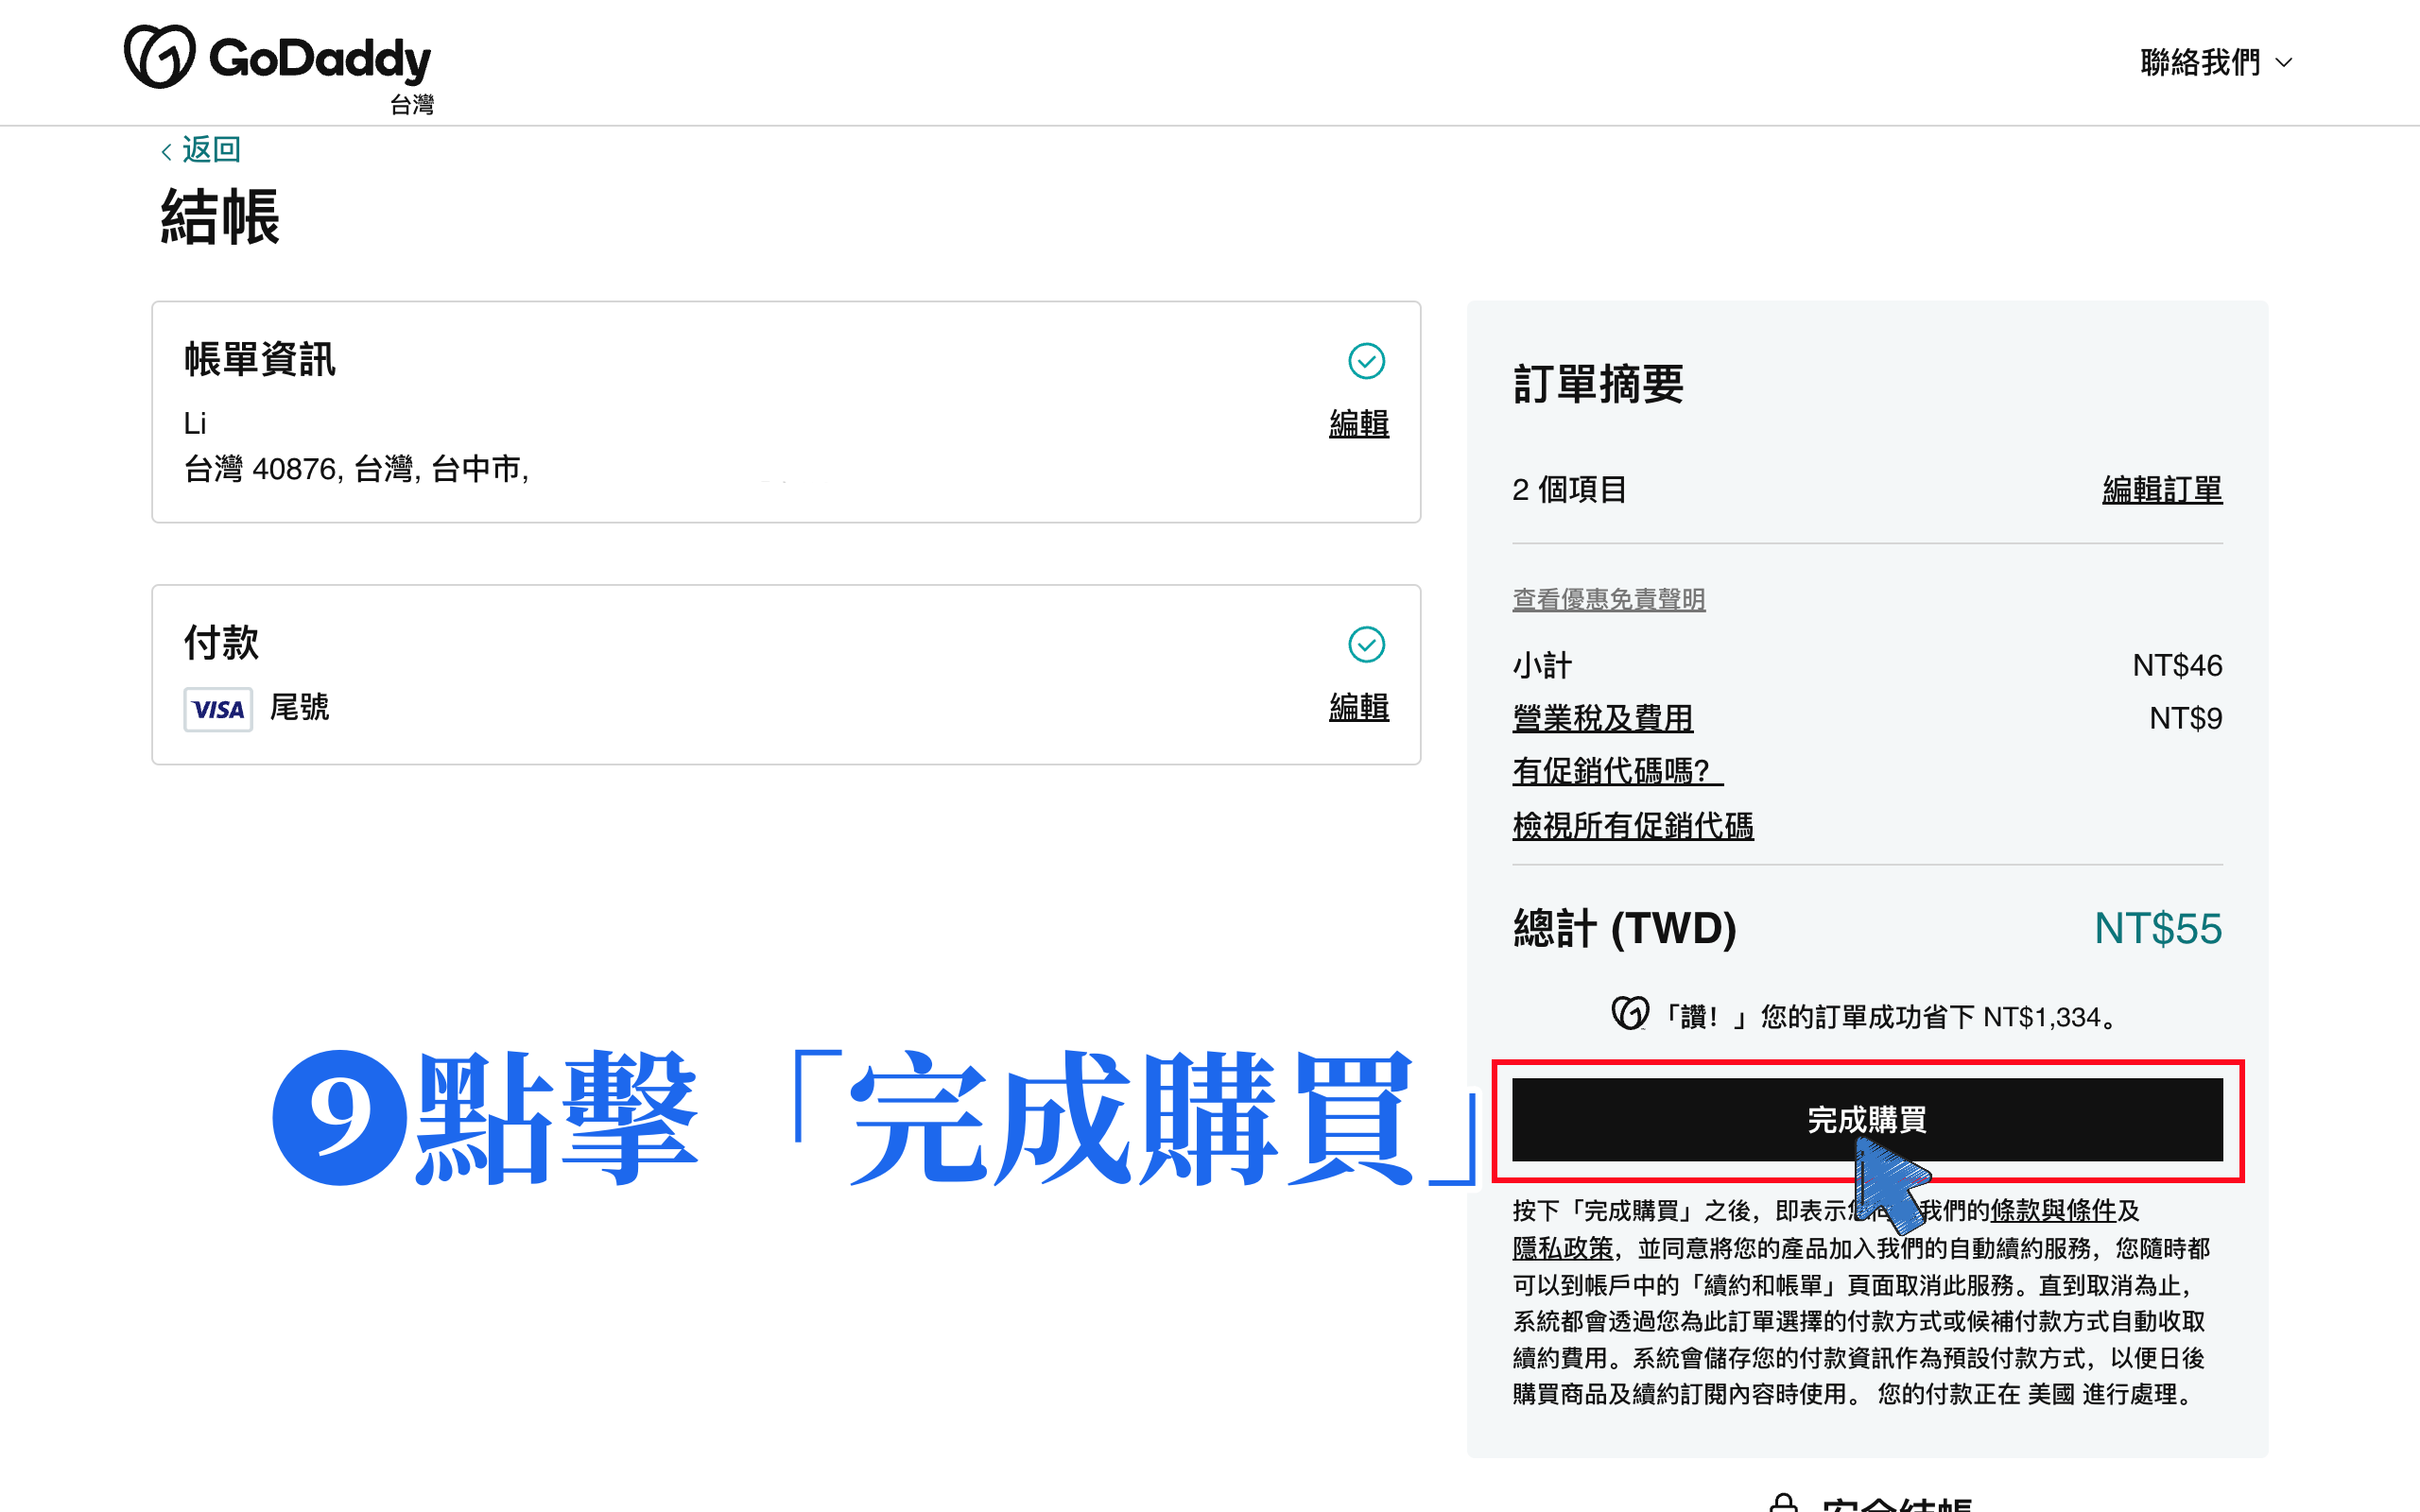Click the green checkmark in 付款 section
Screen dimensions: 2420x1512
pos(1366,645)
